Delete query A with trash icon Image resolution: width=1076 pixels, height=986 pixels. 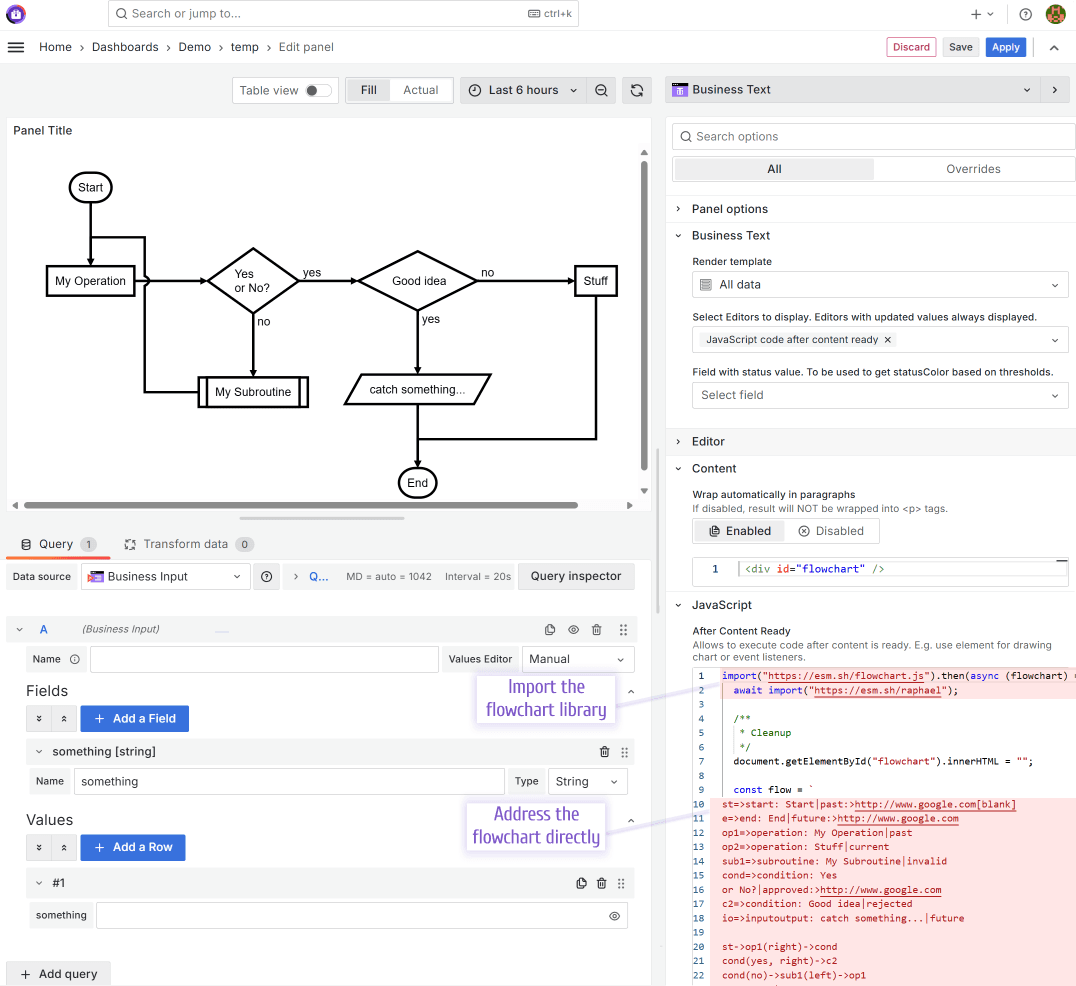pos(597,630)
